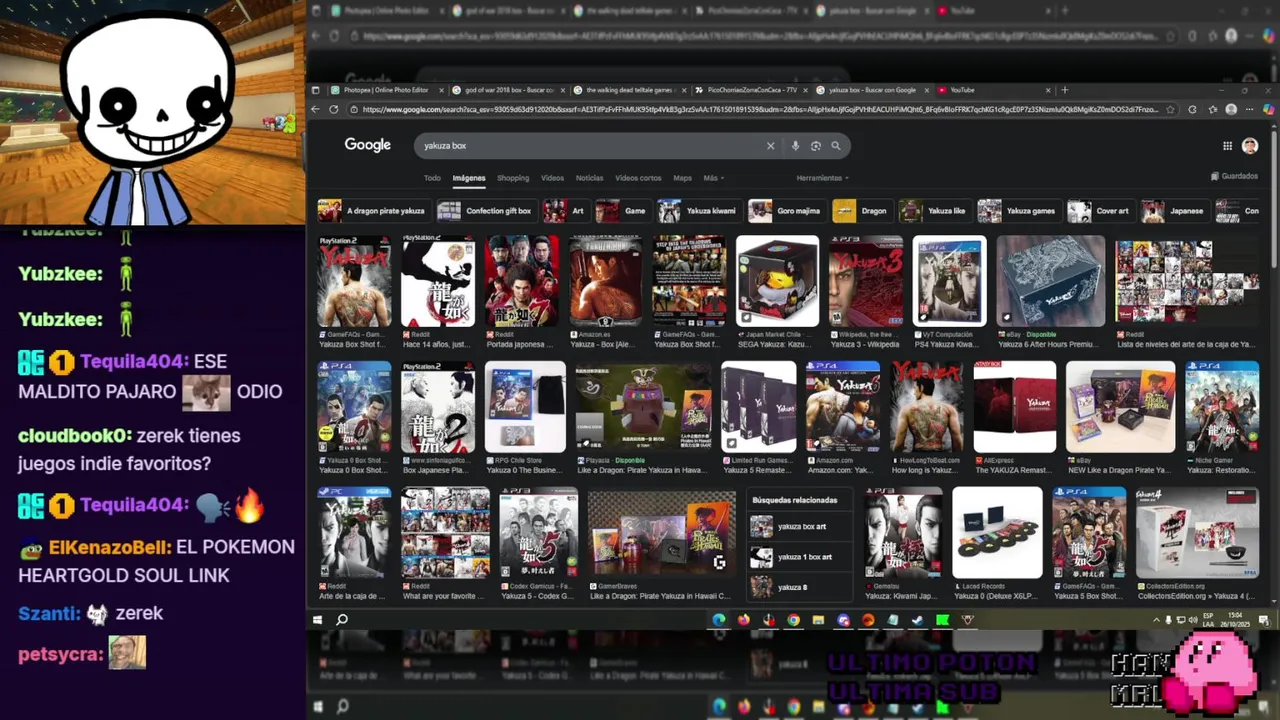This screenshot has height=720, width=1280.
Task: Expand the Más search filter menu
Action: [713, 178]
